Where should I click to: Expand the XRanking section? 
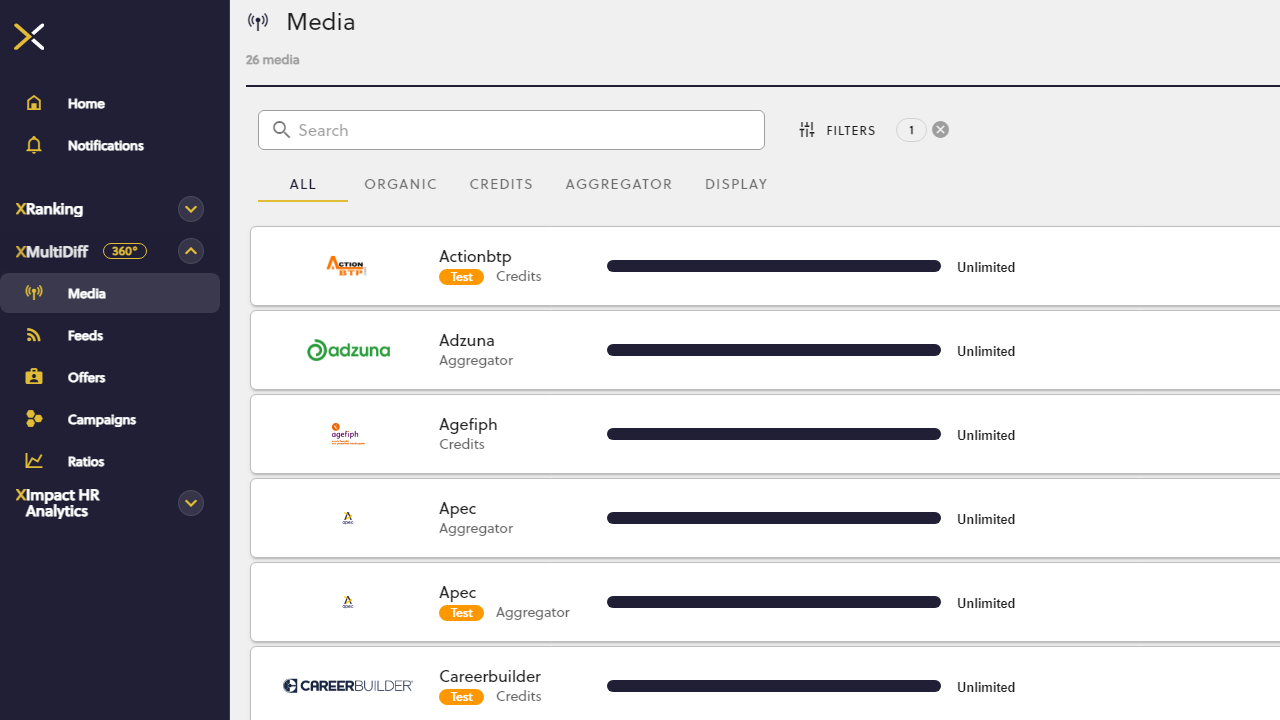coord(190,209)
